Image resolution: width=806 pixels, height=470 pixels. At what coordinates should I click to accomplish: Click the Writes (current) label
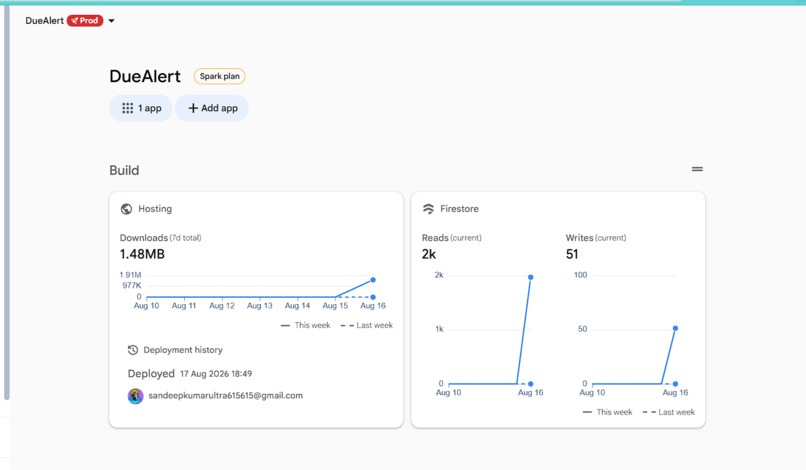click(x=596, y=238)
